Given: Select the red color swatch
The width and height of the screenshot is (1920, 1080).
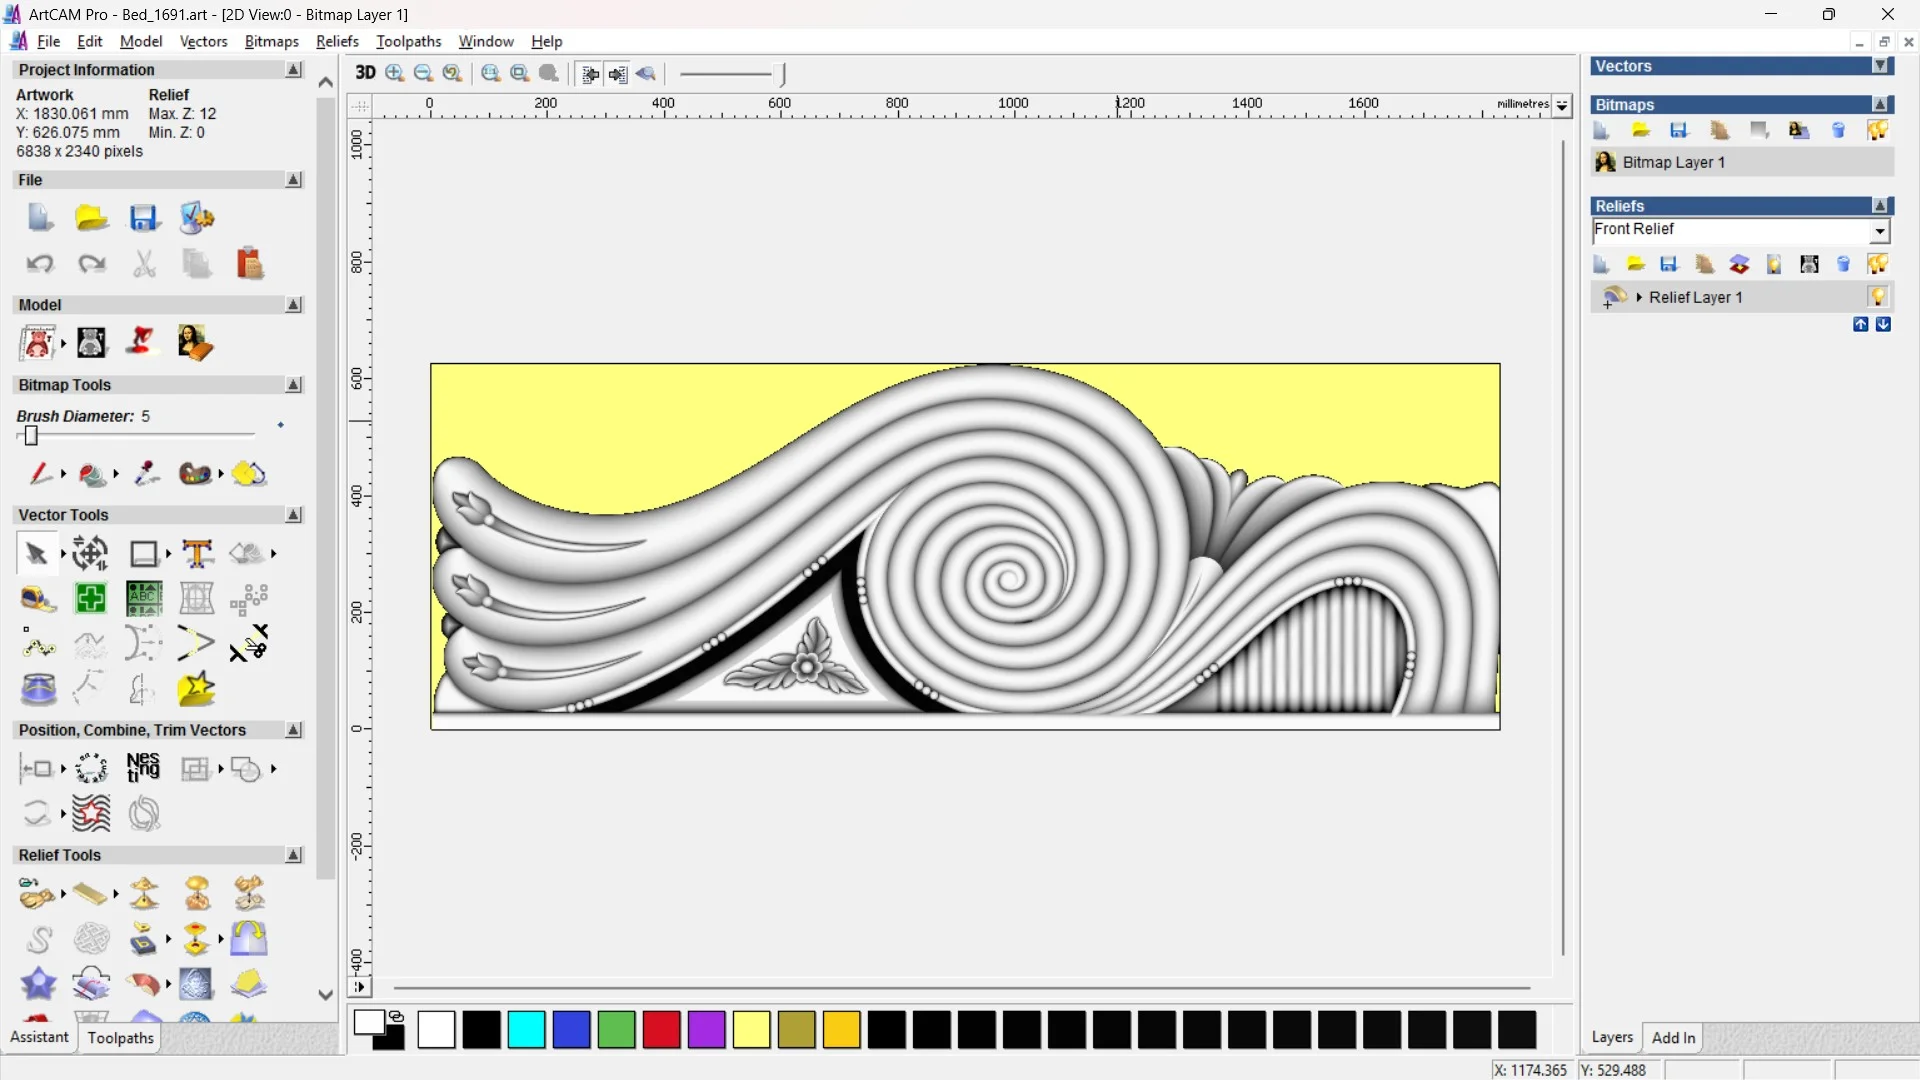Looking at the screenshot, I should [x=661, y=1029].
